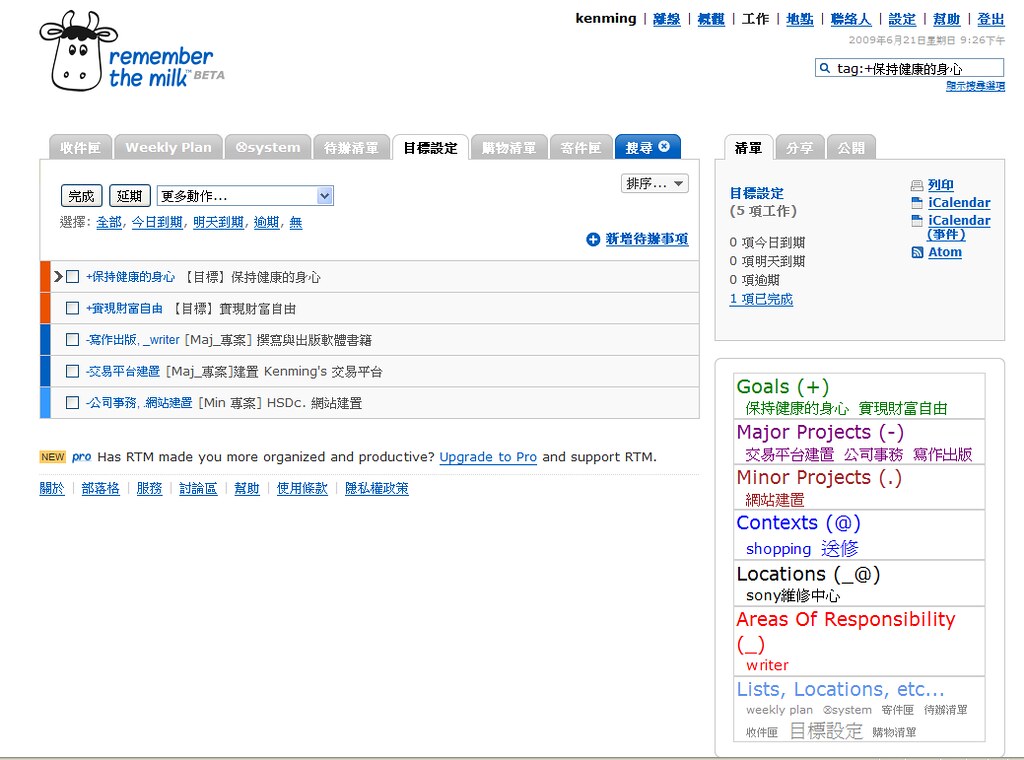Image resolution: width=1024 pixels, height=760 pixels.
Task: Open 聯絡人 in top navigation
Action: (x=850, y=19)
